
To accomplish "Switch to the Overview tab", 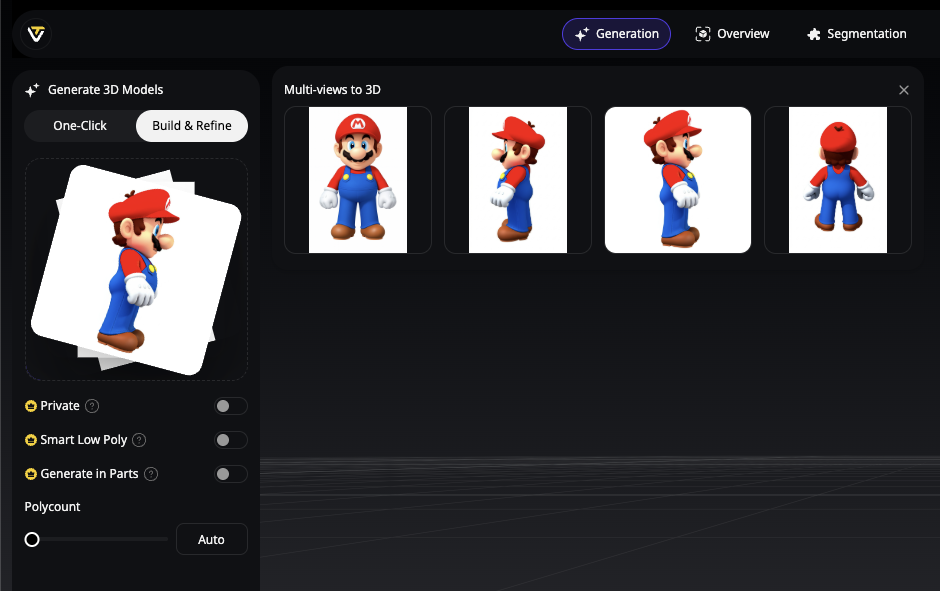I will pyautogui.click(x=732, y=34).
